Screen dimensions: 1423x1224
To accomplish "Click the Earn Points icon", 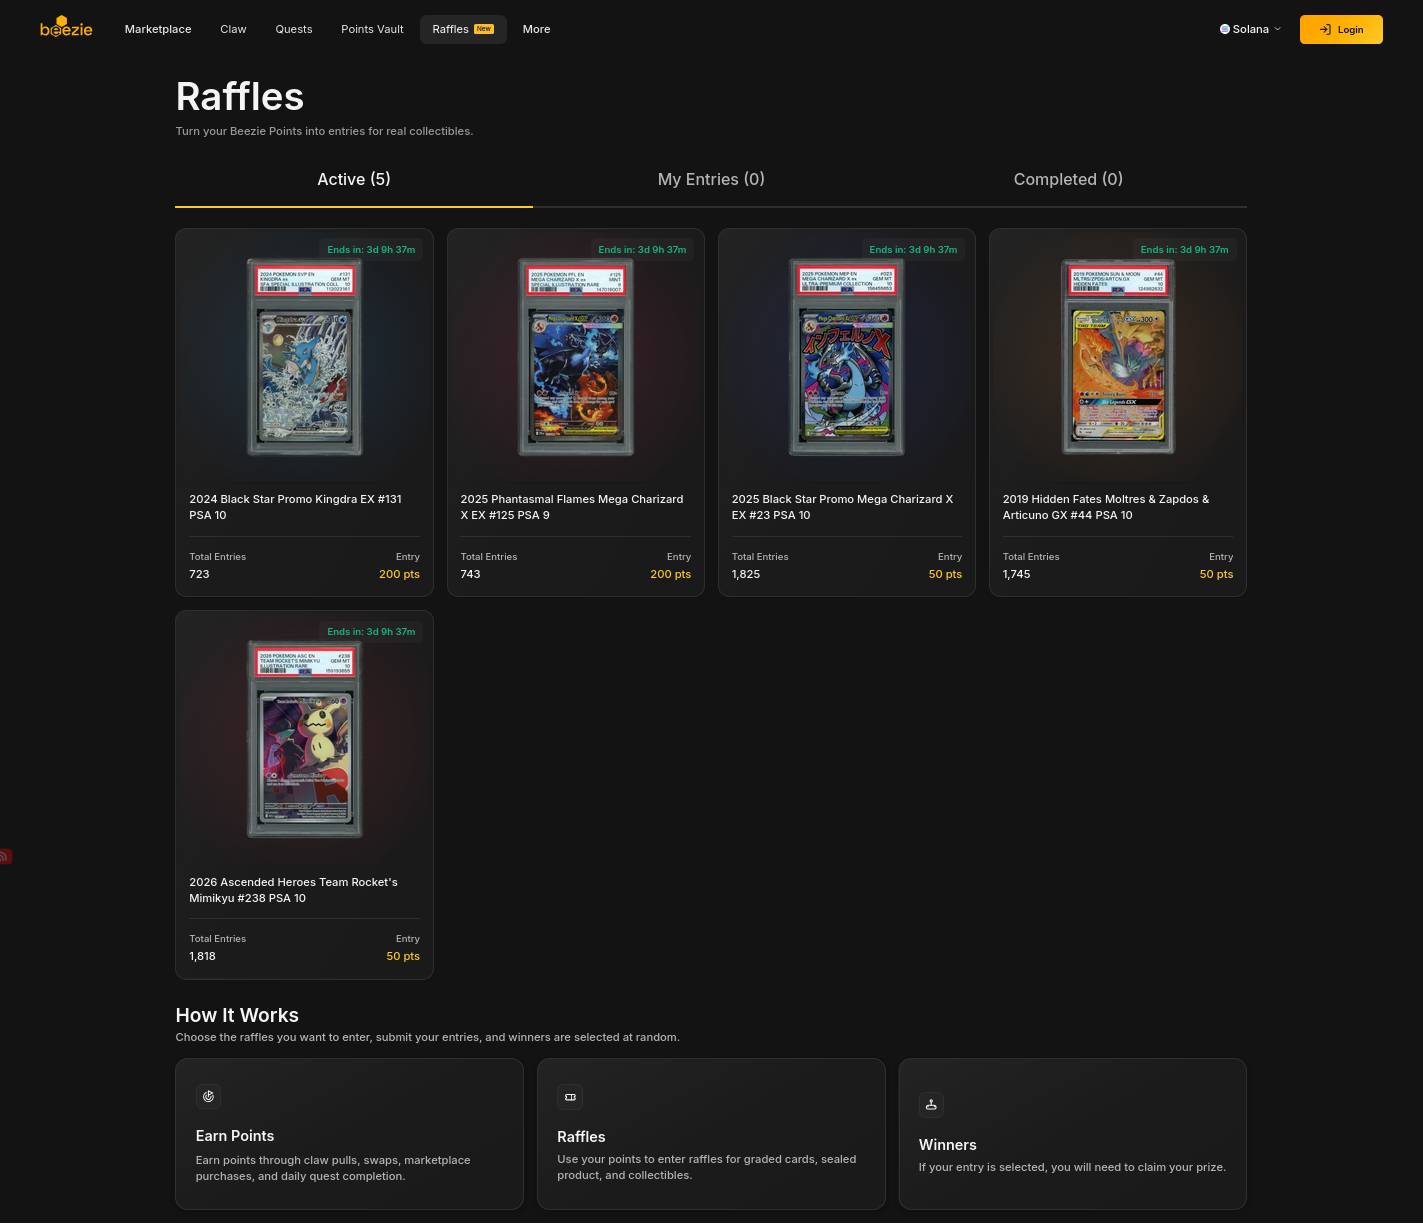I will pos(208,1096).
